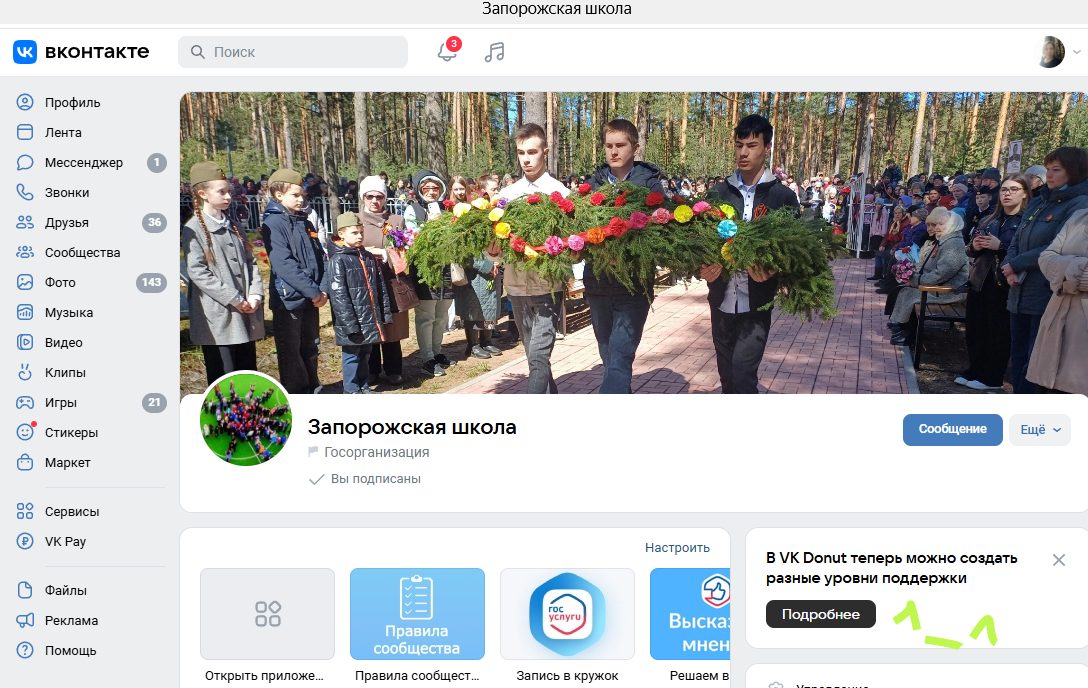Click the Games controller icon
This screenshot has width=1088, height=688.
[x=25, y=402]
